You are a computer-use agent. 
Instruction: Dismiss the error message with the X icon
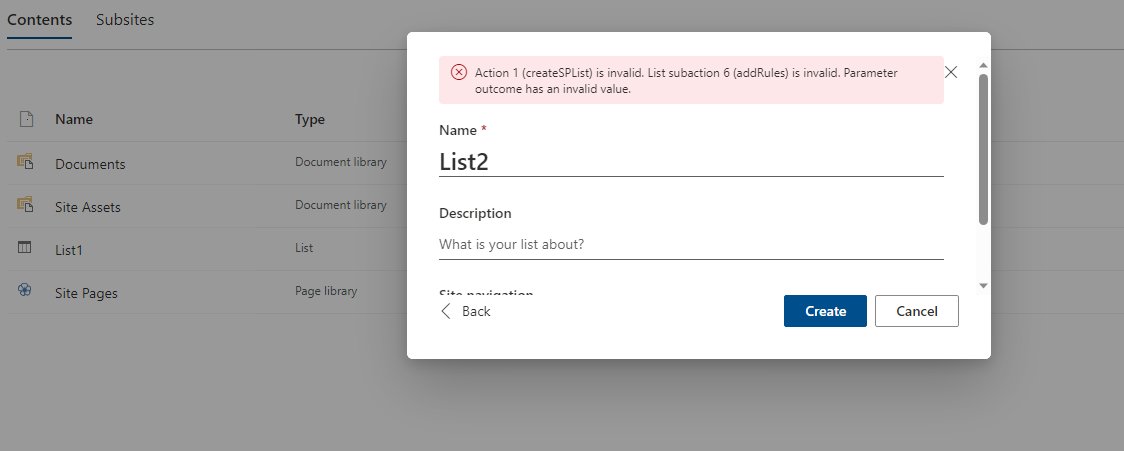951,72
